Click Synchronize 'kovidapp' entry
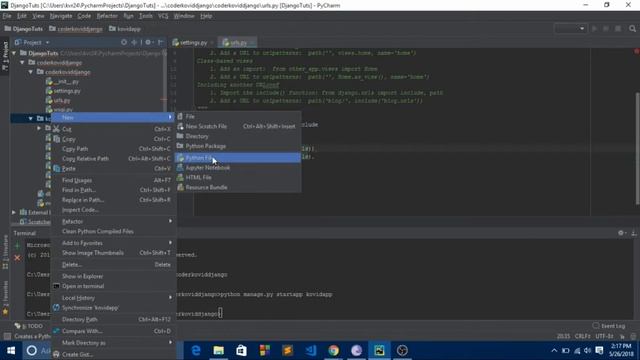The width and height of the screenshot is (640, 360). point(113,308)
